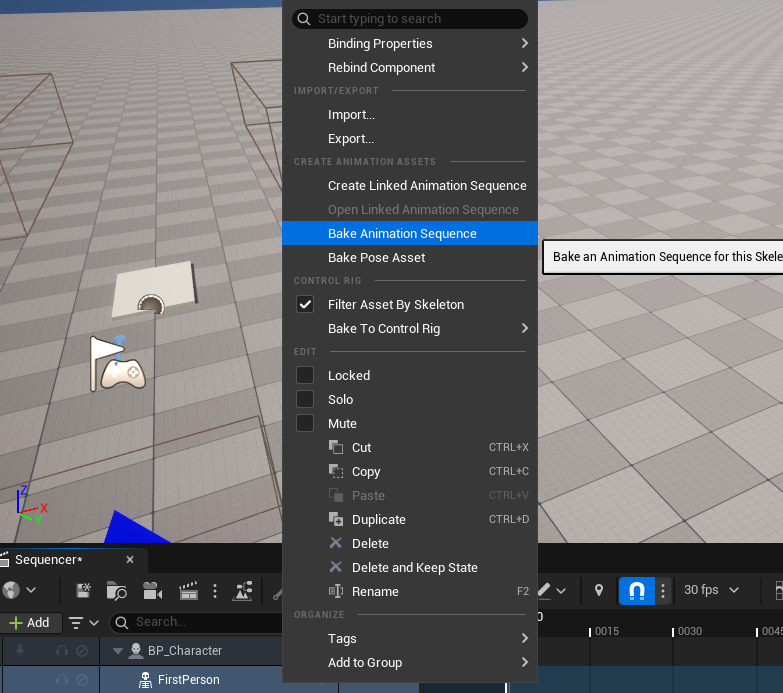Viewport: 783px width, 693px height.
Task: Mute the BP_Character track slashed-circle icon
Action: click(82, 651)
